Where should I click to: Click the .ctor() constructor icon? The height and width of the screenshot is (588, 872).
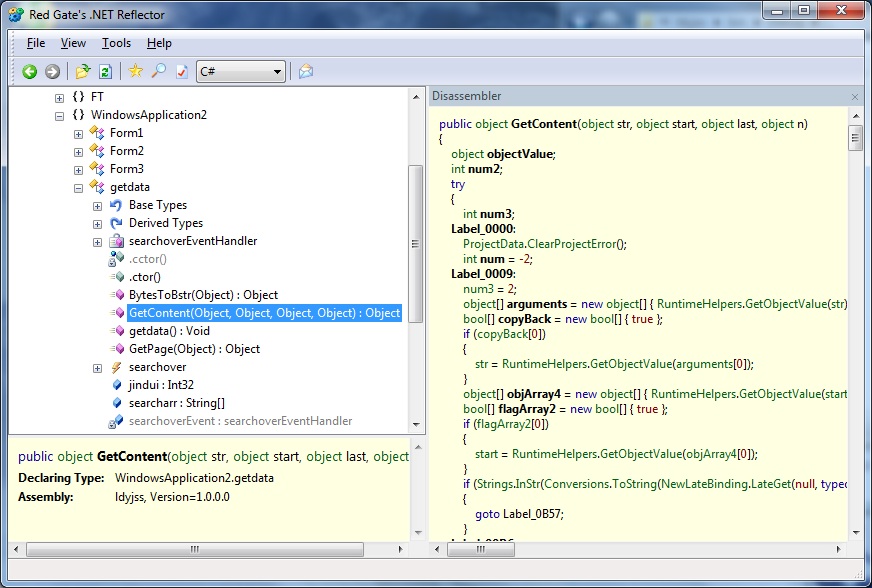pyautogui.click(x=117, y=276)
